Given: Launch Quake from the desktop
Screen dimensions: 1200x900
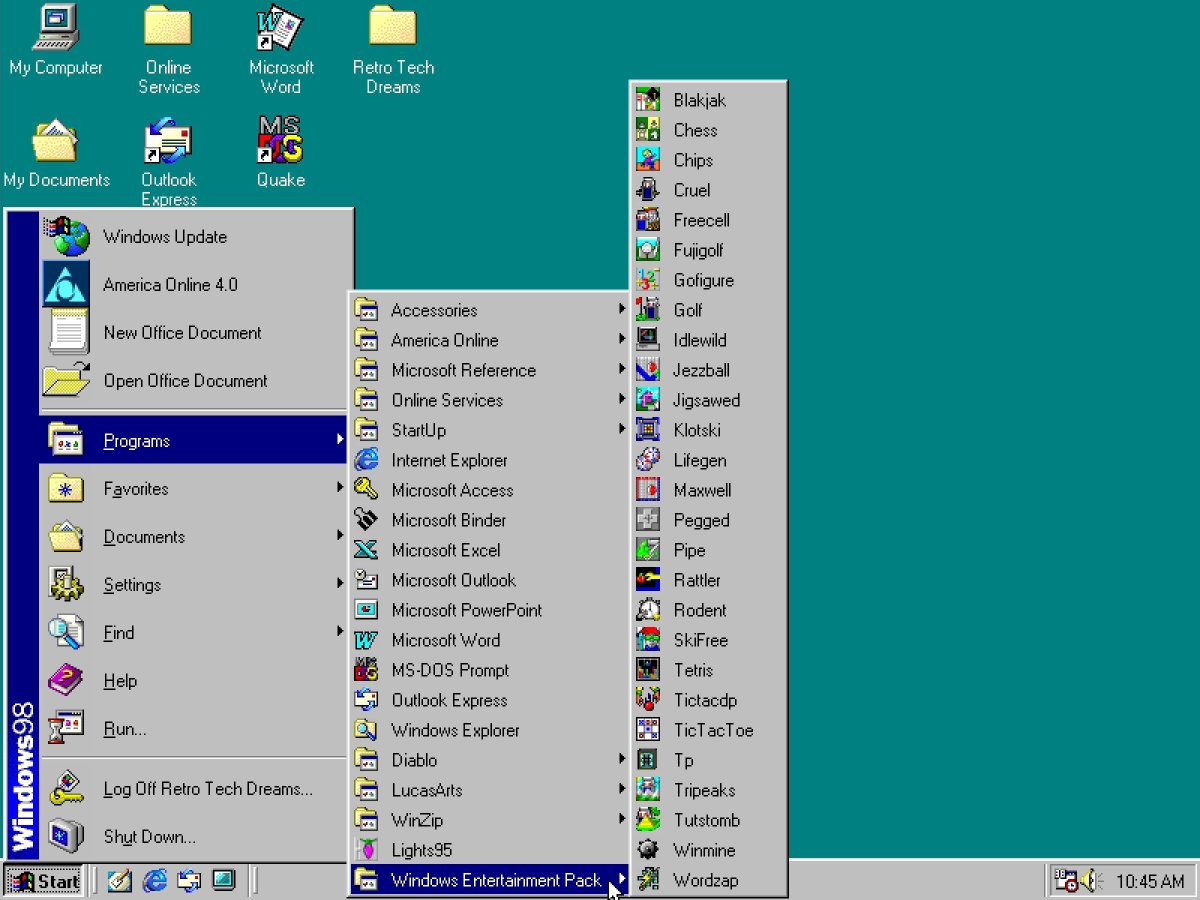Looking at the screenshot, I should tap(280, 150).
